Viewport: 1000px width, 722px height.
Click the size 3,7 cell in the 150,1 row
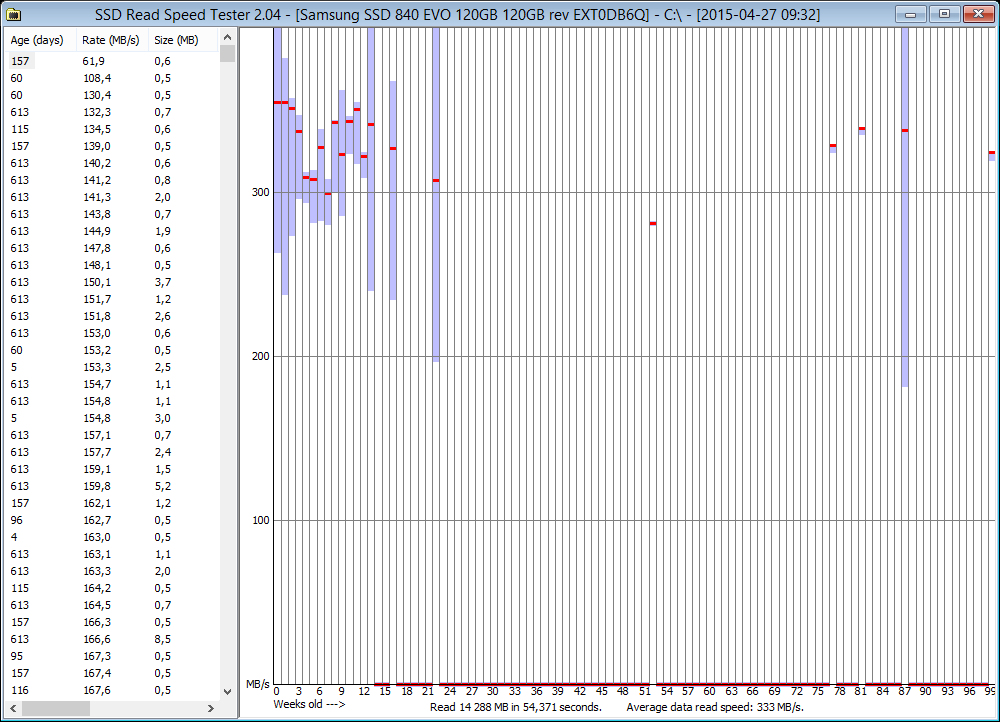[163, 283]
